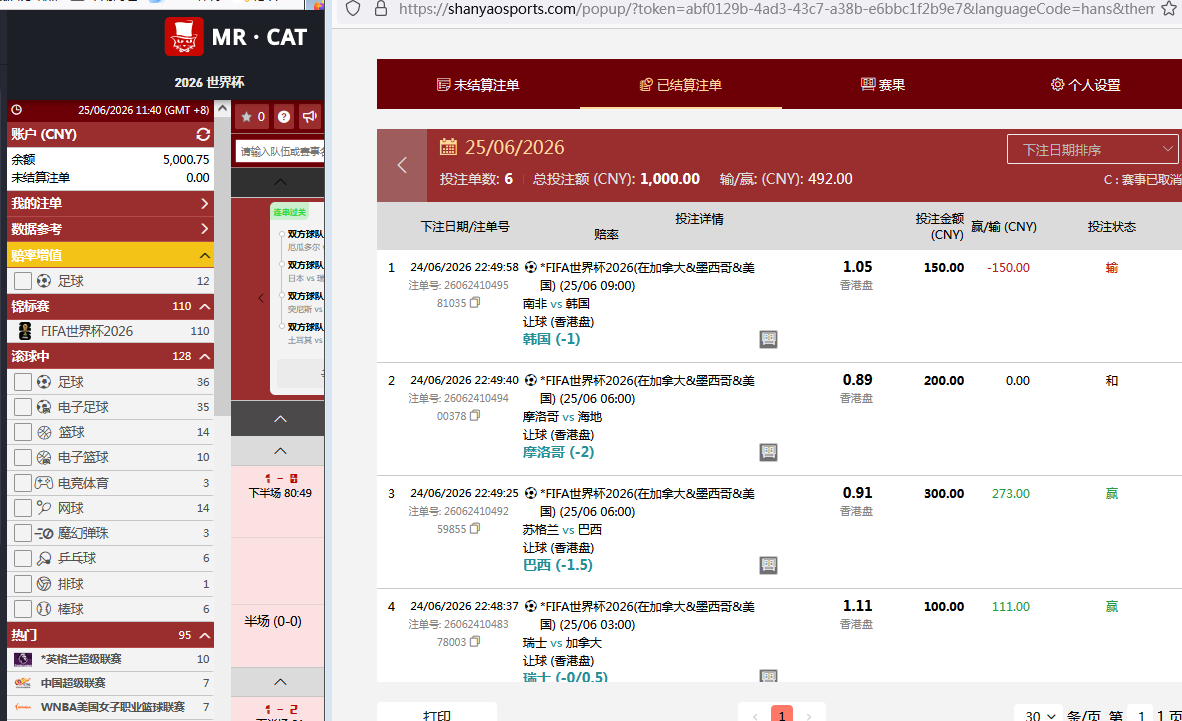Viewport: 1182px width, 721px height.
Task: Click calendar icon next to 25/06/2026
Action: click(x=449, y=146)
